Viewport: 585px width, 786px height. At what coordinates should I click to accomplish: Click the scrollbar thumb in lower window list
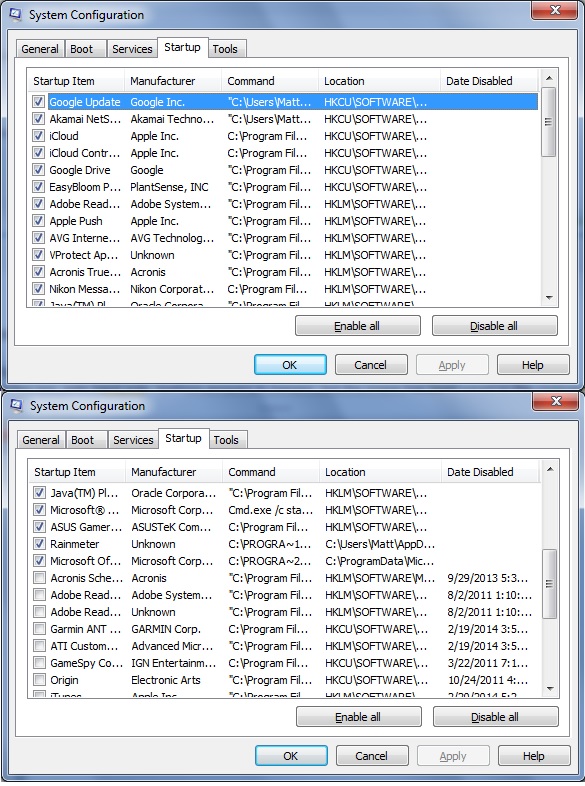(550, 584)
